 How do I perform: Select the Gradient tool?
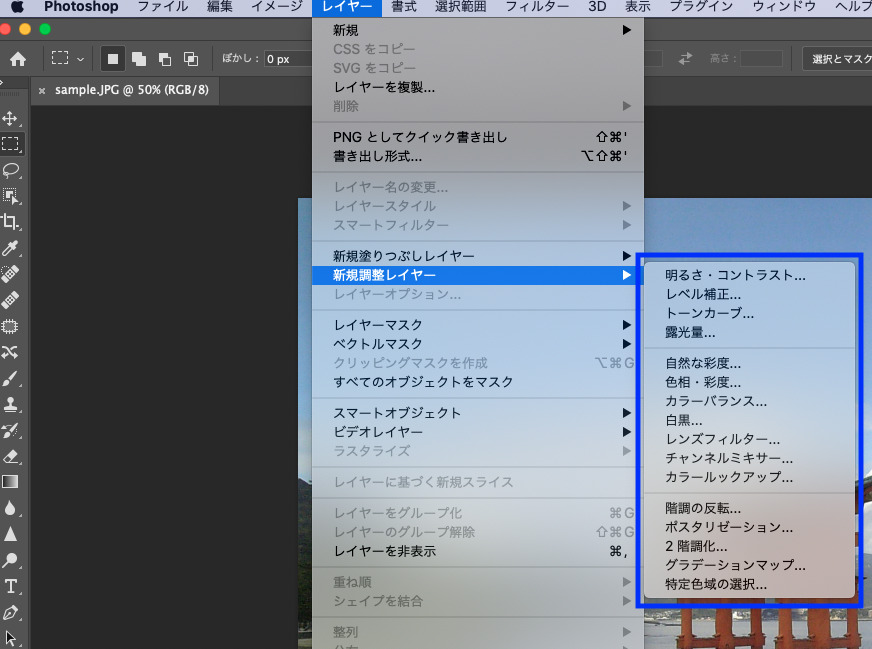pos(10,482)
